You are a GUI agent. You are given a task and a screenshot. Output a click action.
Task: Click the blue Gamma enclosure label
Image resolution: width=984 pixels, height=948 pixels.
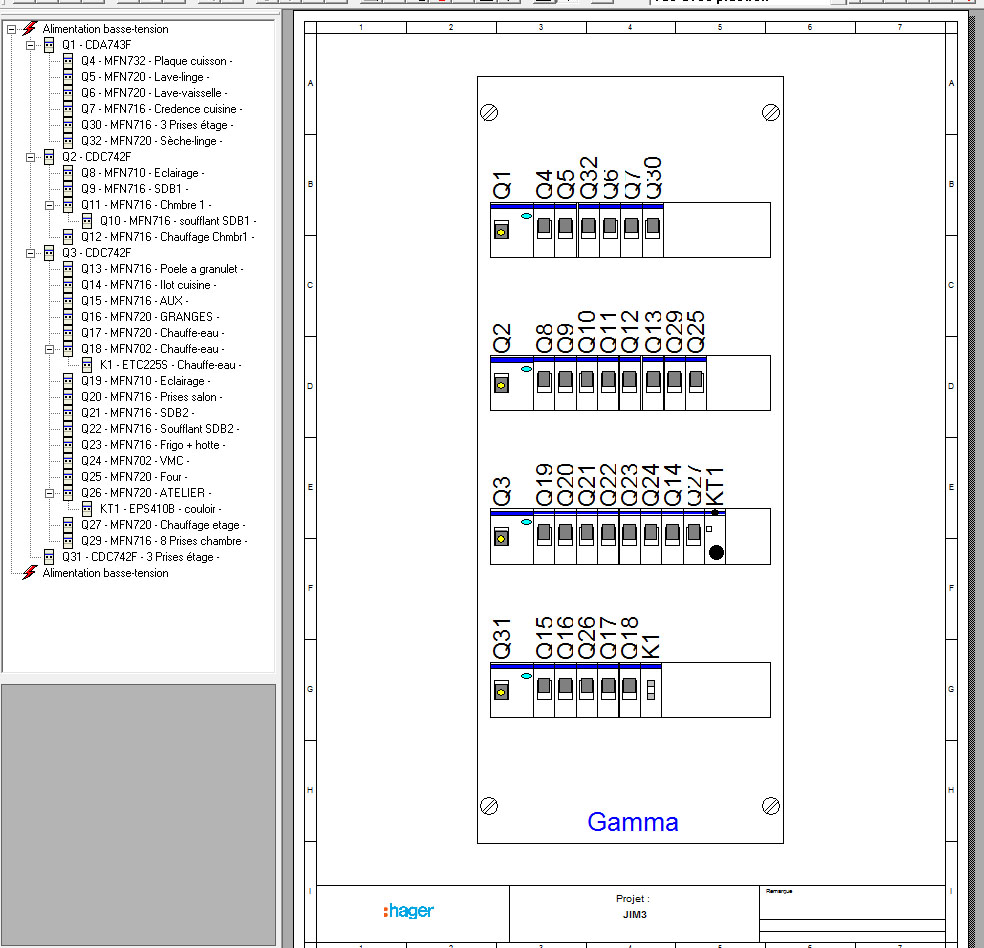click(x=633, y=822)
